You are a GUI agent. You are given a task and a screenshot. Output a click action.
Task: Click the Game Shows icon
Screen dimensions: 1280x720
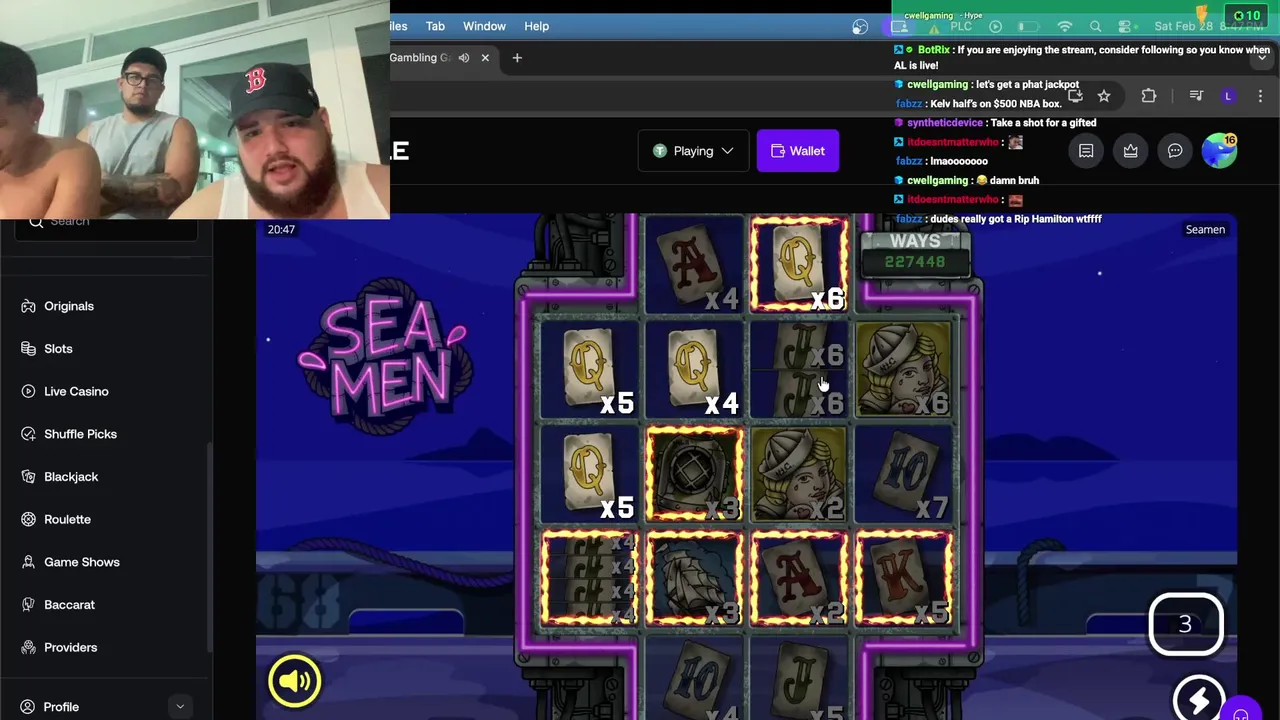tap(28, 562)
